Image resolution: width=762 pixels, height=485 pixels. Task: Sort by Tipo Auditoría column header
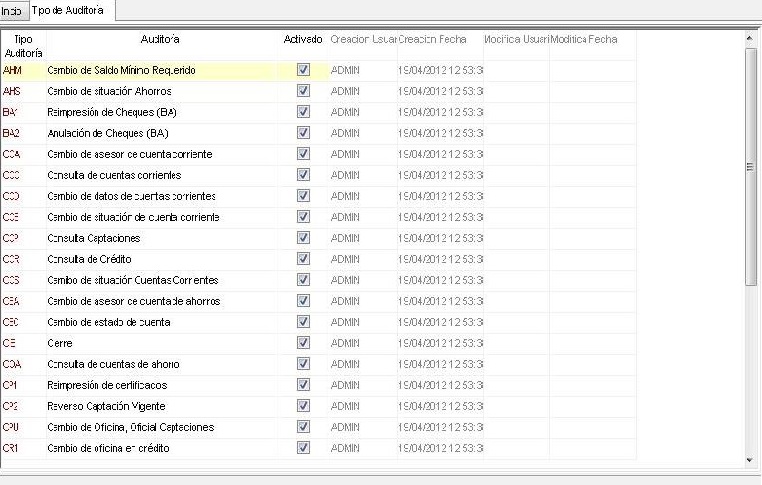click(x=23, y=46)
